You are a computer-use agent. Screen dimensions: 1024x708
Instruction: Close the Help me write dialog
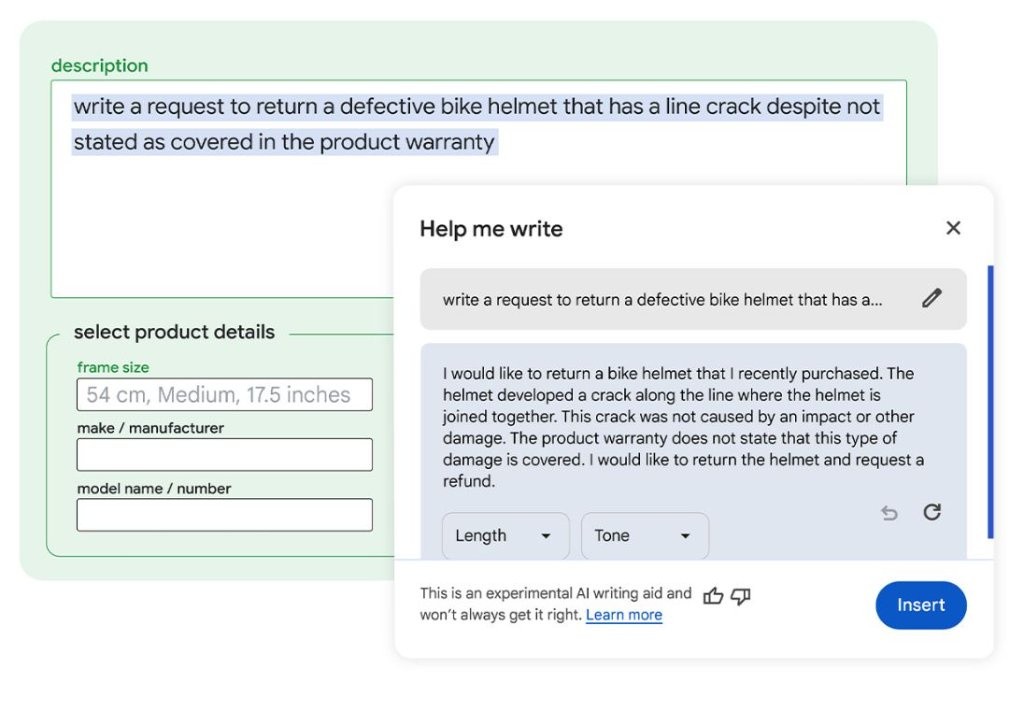pos(953,228)
